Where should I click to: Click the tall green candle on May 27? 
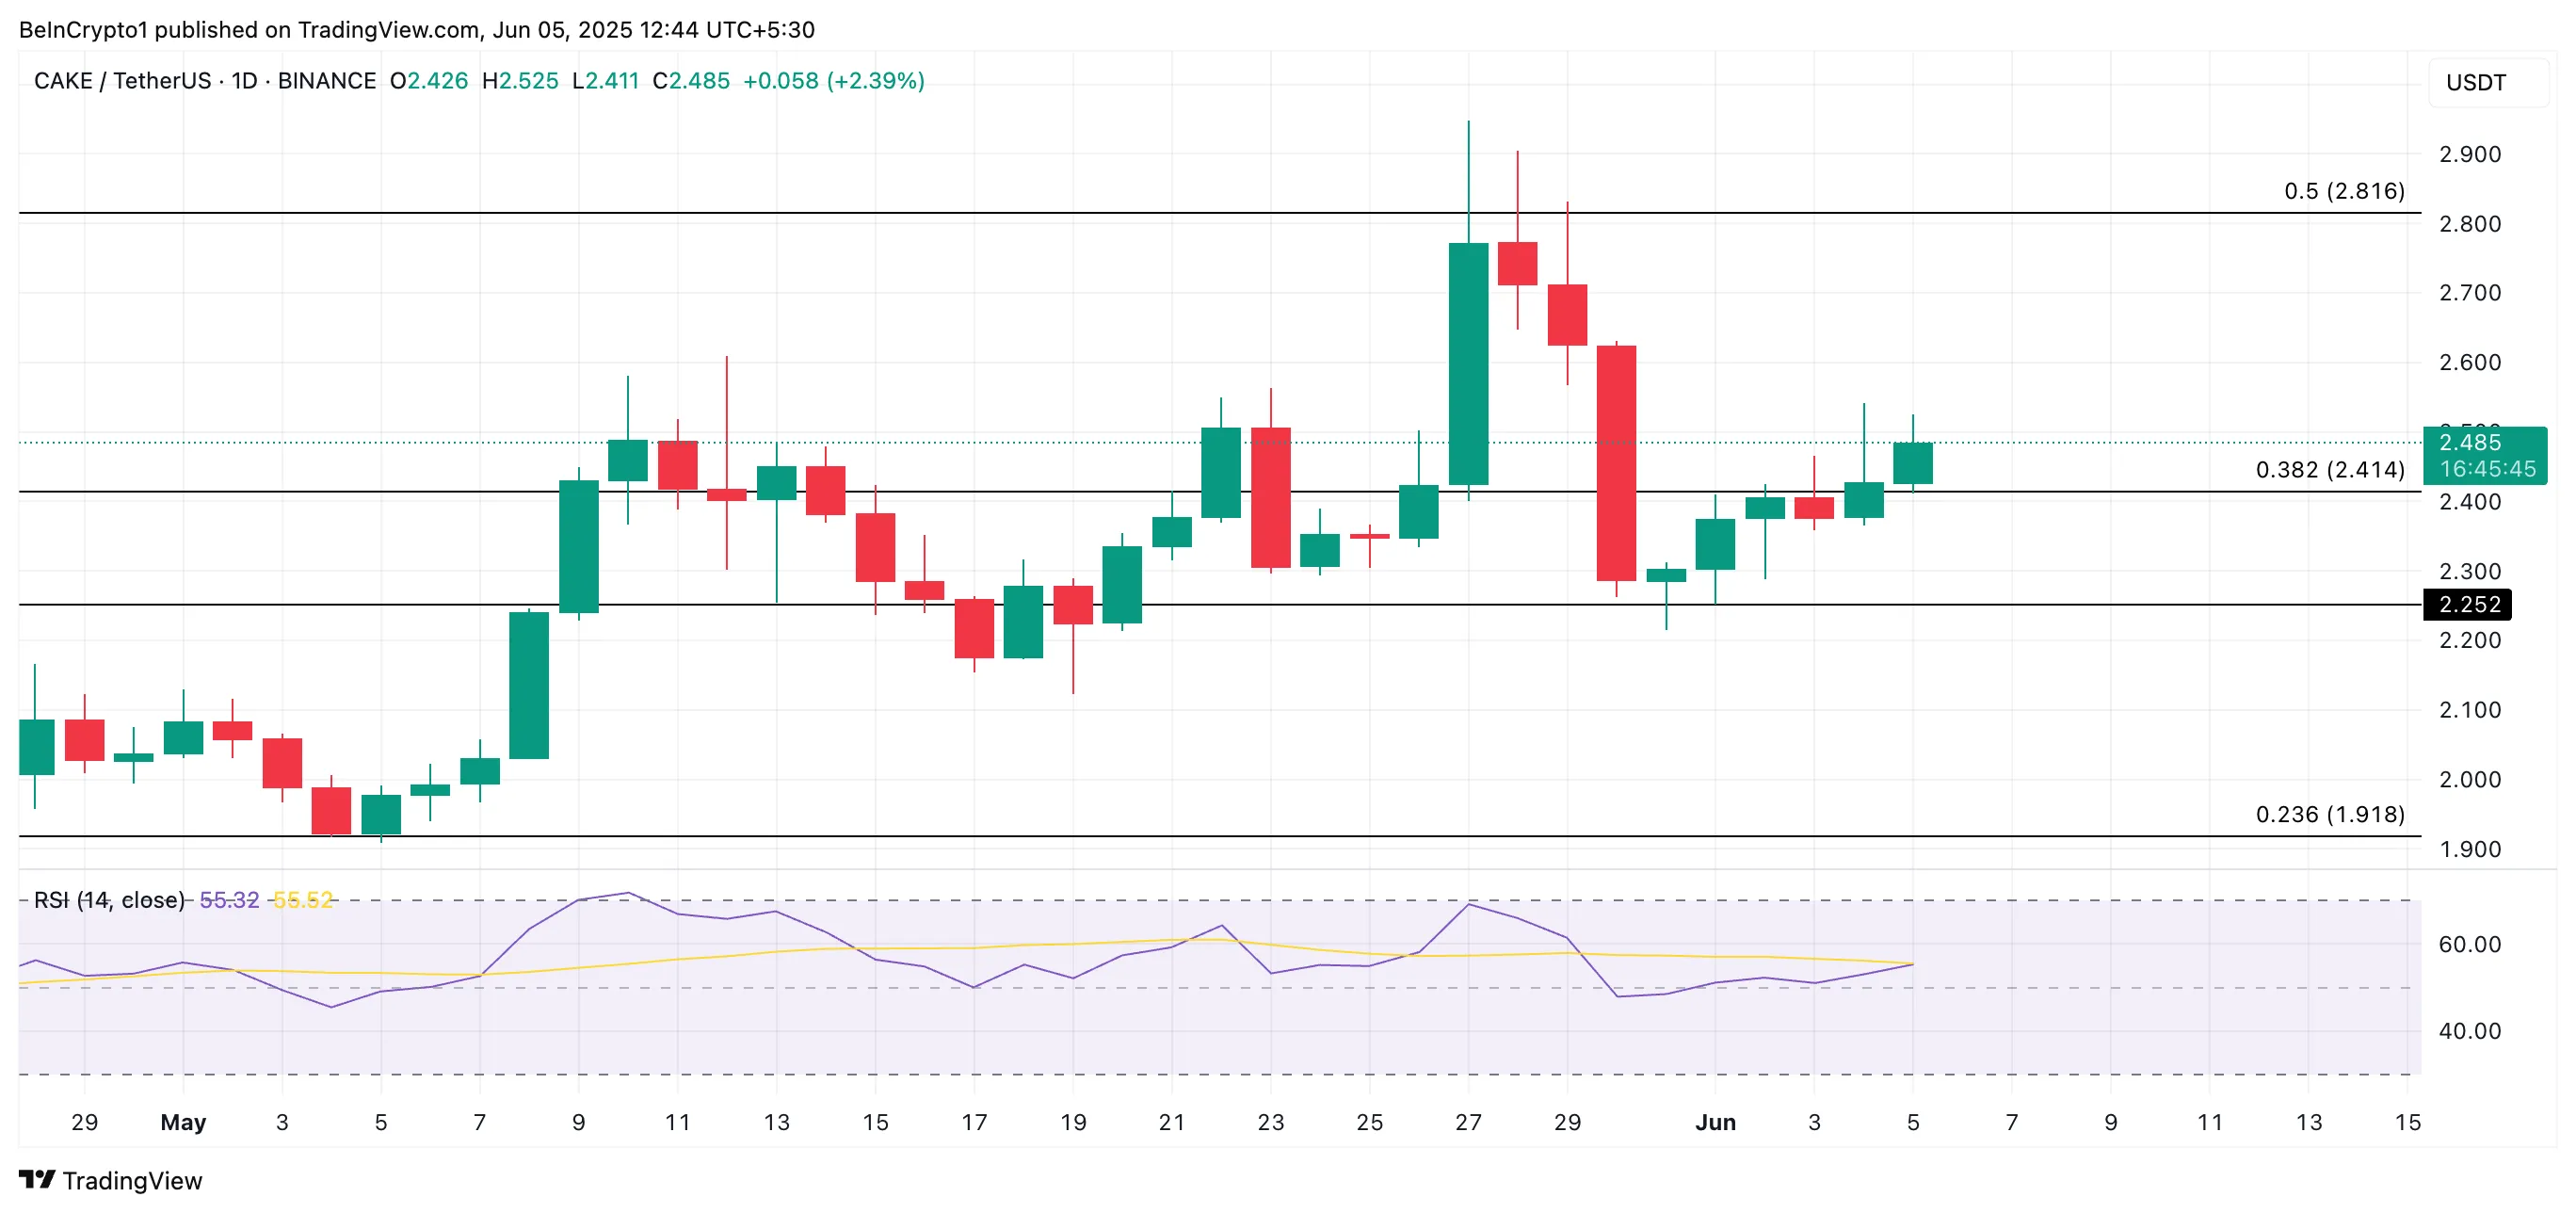[1468, 364]
